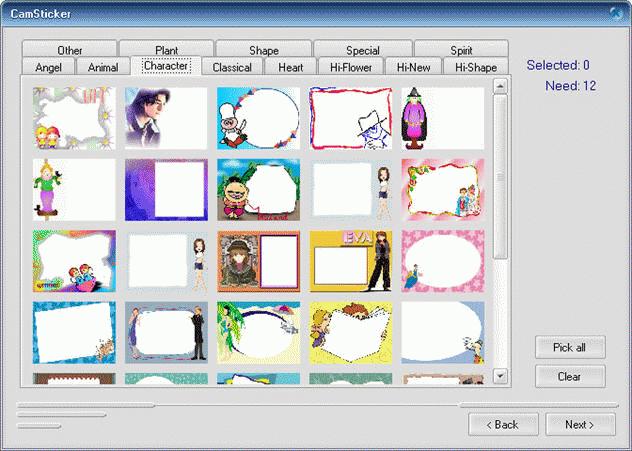Open the Classical tab
This screenshot has height=451, width=632.
(232, 67)
